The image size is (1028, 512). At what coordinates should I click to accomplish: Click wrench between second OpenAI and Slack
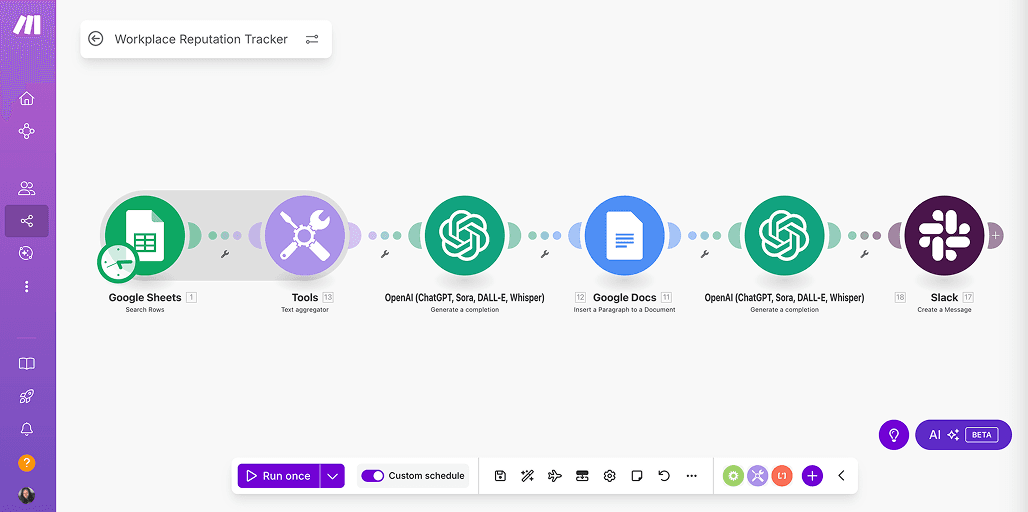point(865,254)
